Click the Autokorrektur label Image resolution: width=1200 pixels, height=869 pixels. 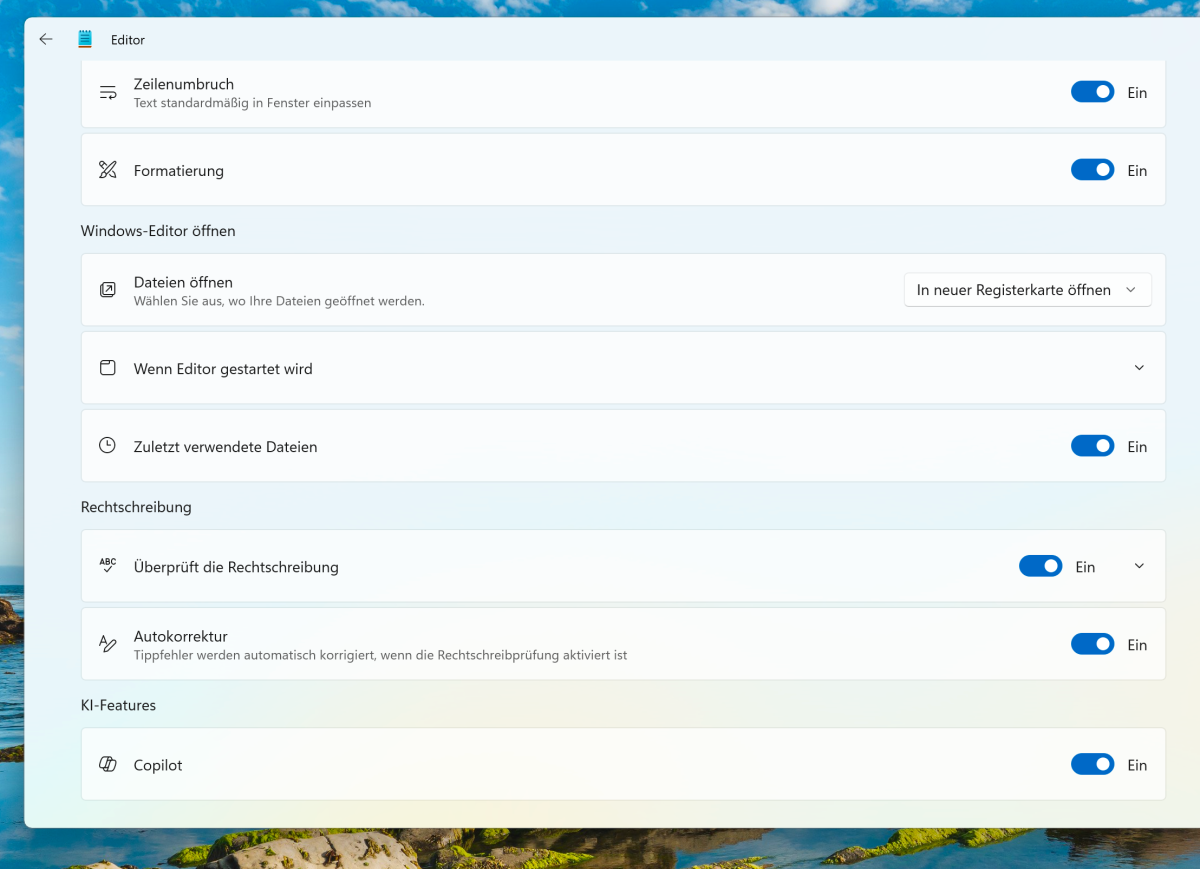[181, 636]
